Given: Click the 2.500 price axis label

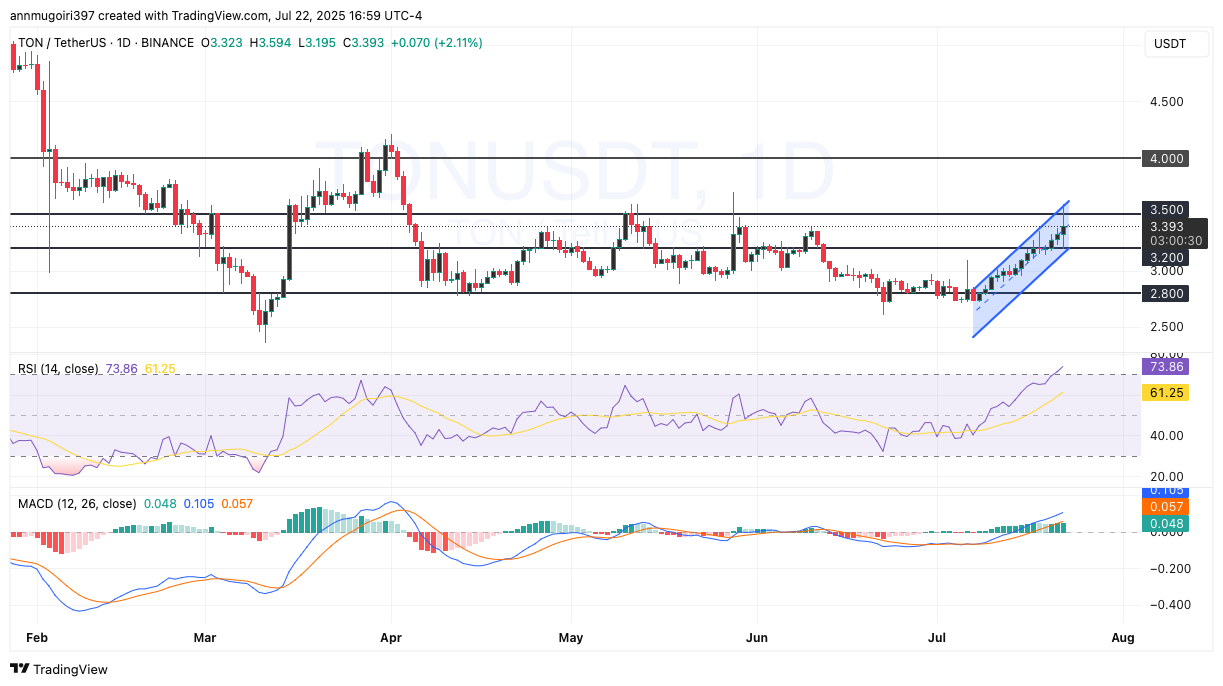Looking at the screenshot, I should [1167, 327].
